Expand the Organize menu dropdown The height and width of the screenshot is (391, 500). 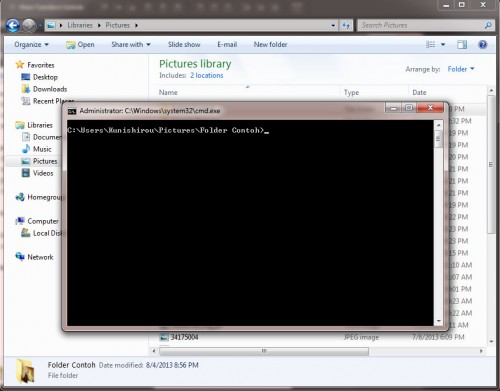click(x=31, y=44)
